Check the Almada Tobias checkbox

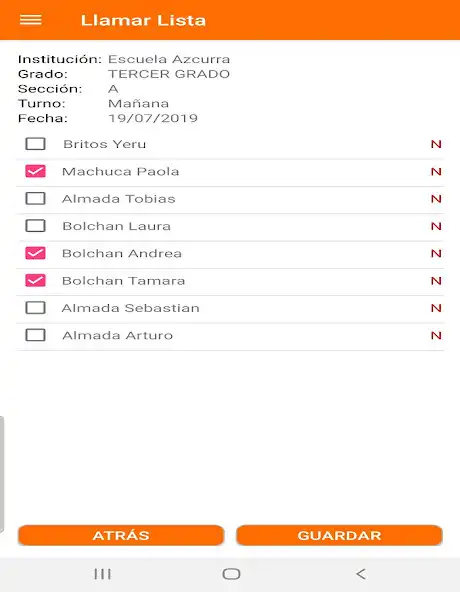(x=36, y=199)
